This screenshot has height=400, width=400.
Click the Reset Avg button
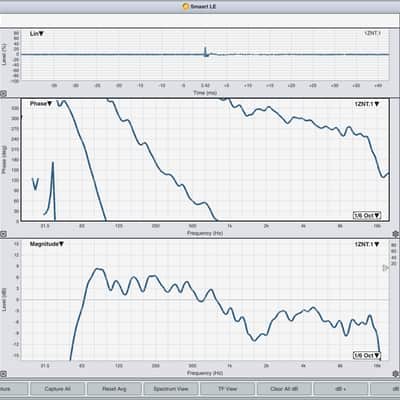[x=114, y=389]
